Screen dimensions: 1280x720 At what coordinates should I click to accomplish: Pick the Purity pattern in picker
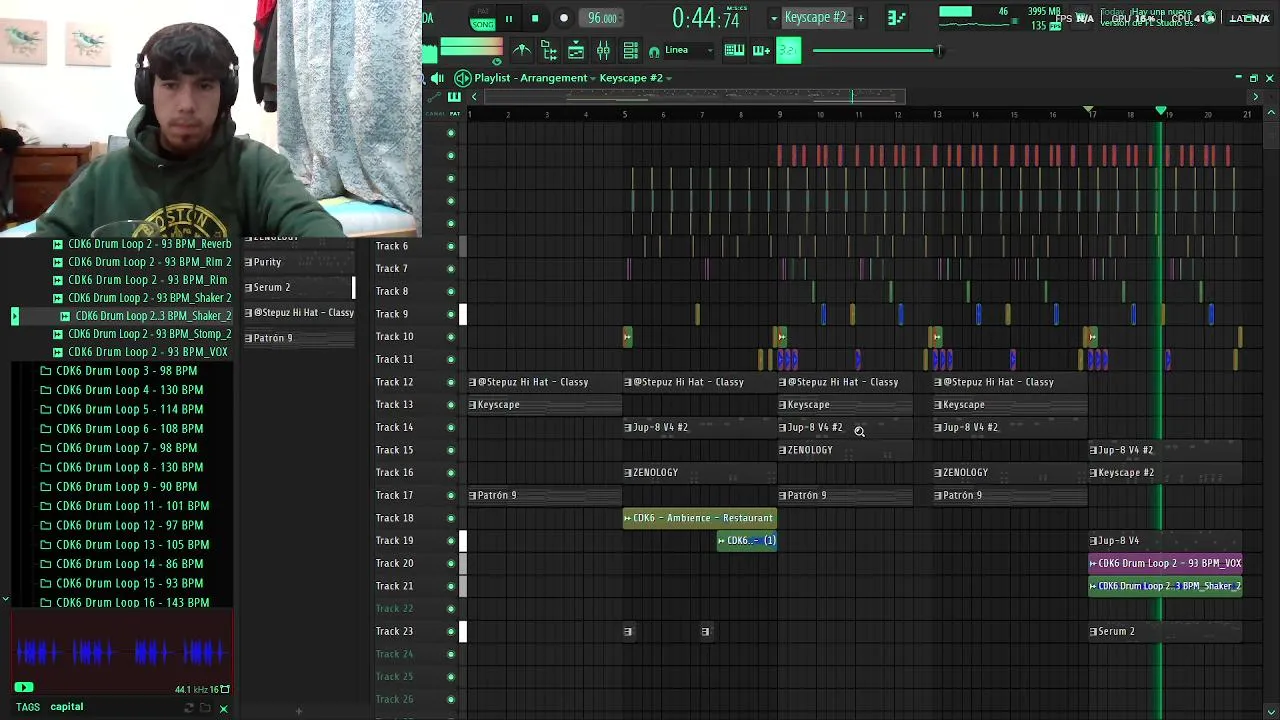pos(298,262)
